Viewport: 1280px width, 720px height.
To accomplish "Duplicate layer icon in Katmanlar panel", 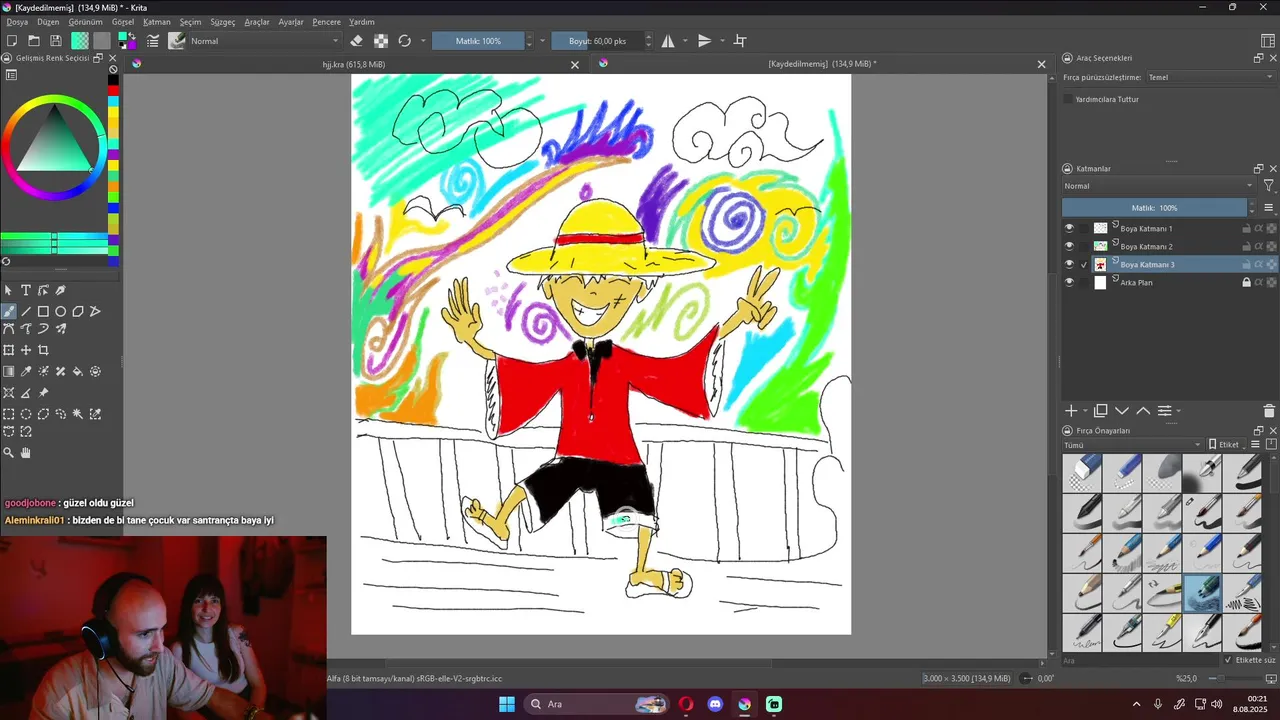I will tap(1101, 411).
